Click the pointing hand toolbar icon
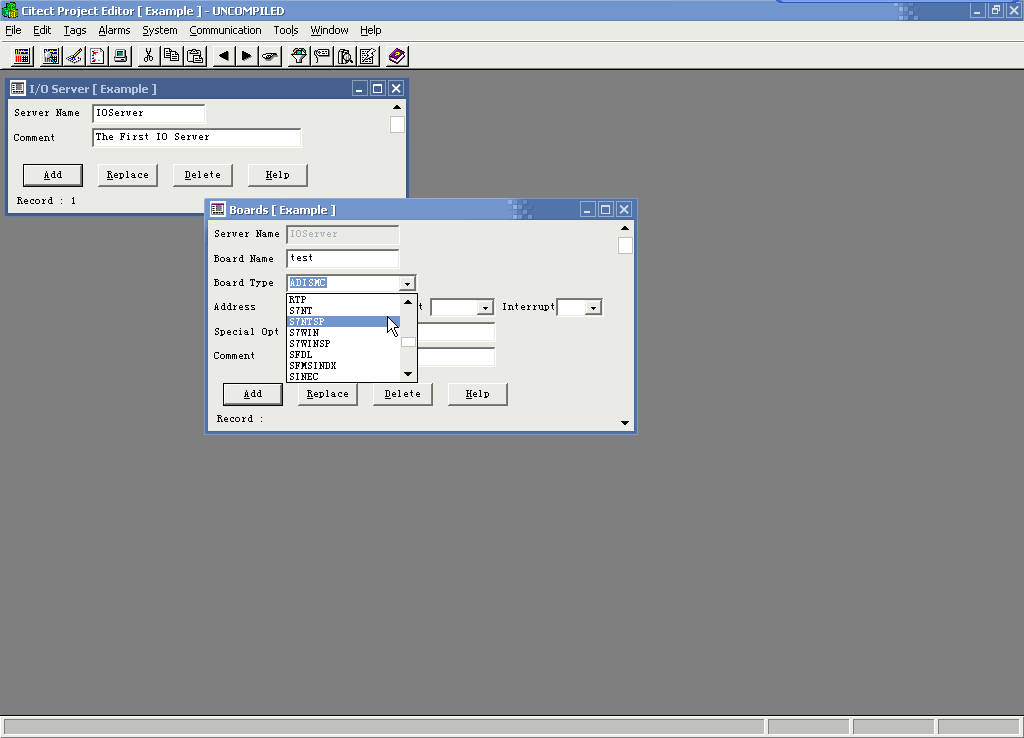Image resolution: width=1024 pixels, height=738 pixels. point(270,56)
